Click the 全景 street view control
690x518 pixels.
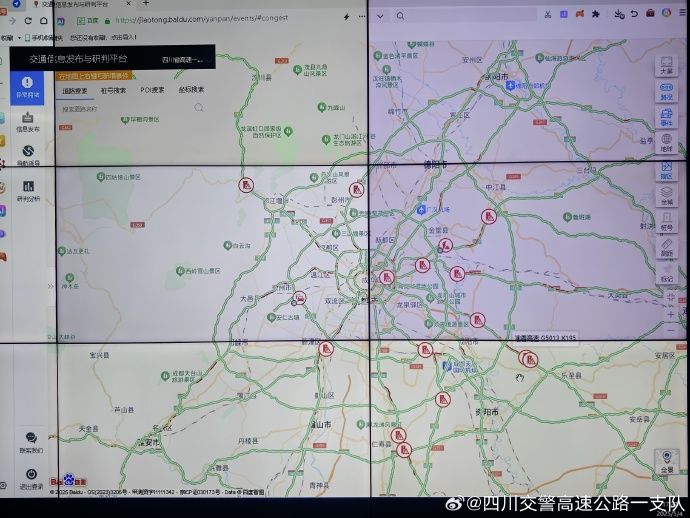666,462
